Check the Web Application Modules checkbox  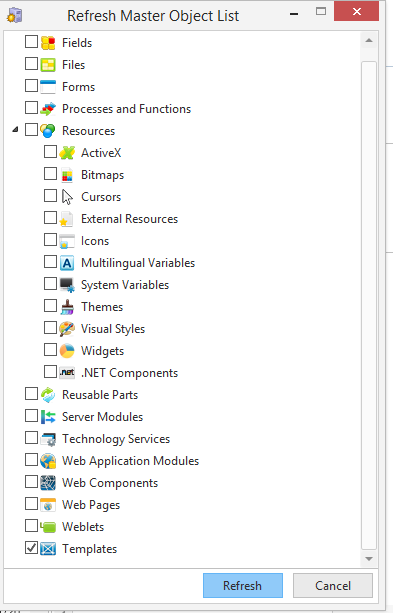tap(31, 460)
